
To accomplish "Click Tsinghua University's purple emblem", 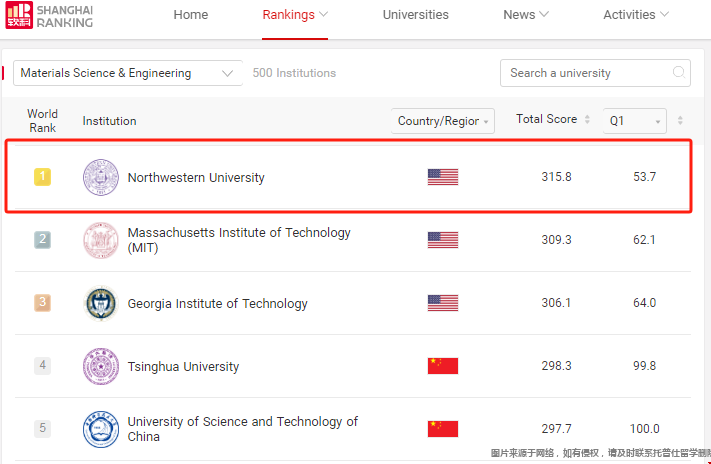I will (101, 366).
